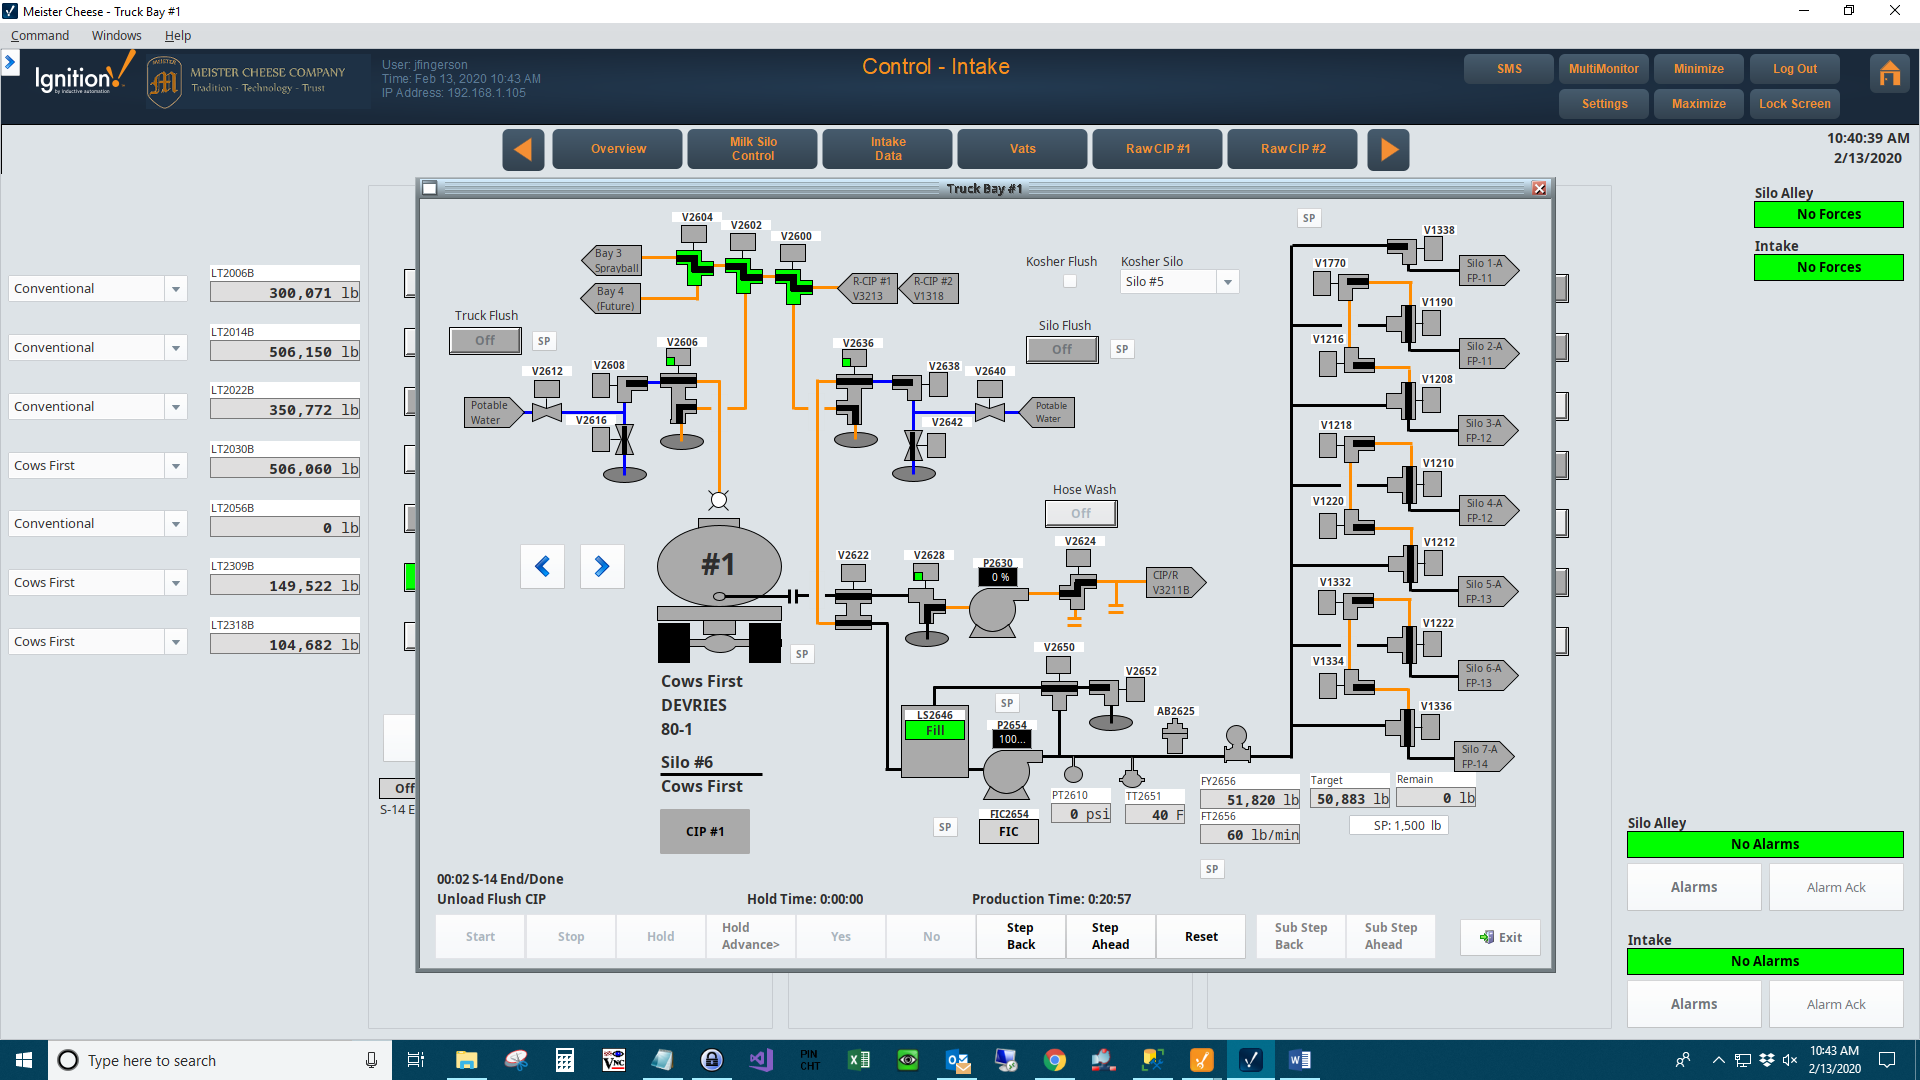Image resolution: width=1920 pixels, height=1080 pixels.
Task: Select valve V2624 actuator
Action: [1078, 559]
